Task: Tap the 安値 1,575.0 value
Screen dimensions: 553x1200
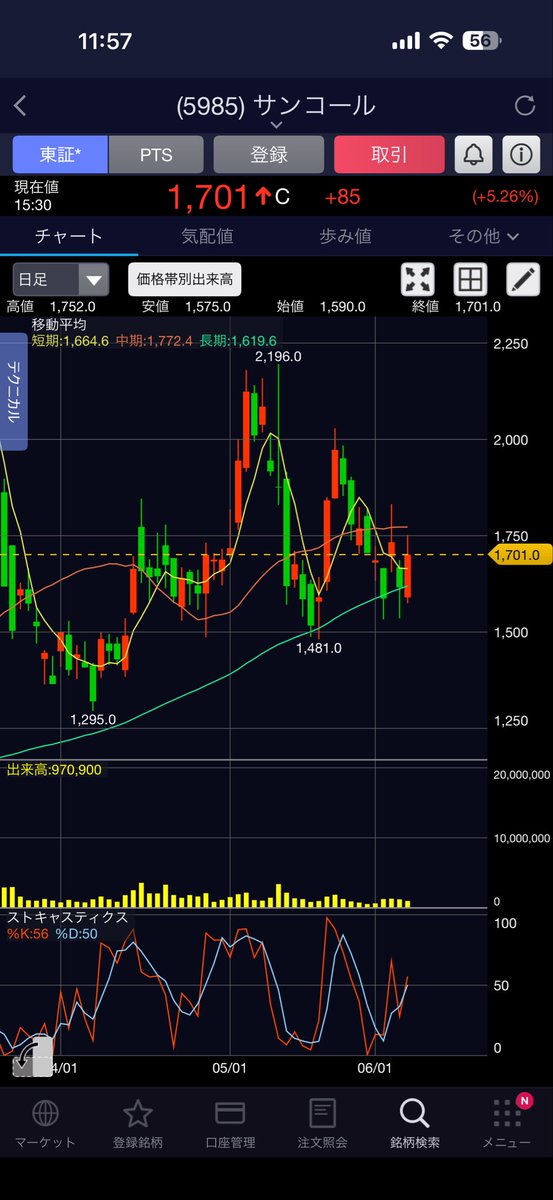Action: pyautogui.click(x=187, y=307)
